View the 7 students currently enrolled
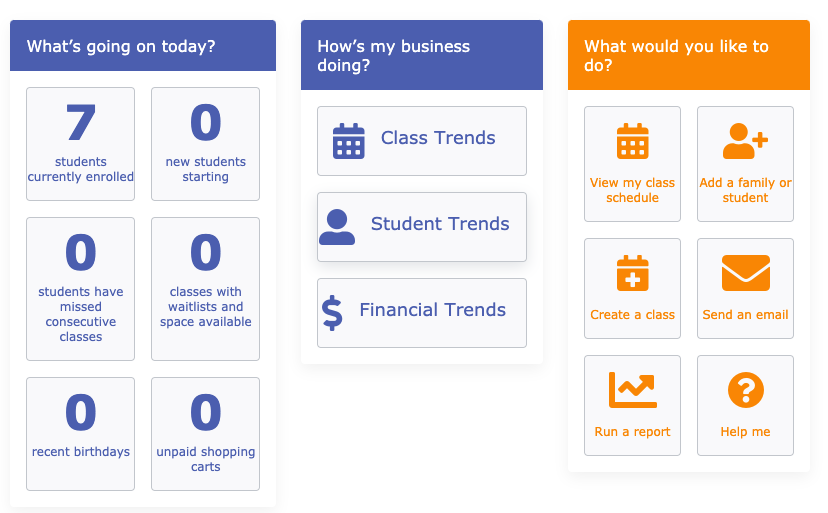This screenshot has width=828, height=513. tap(80, 144)
